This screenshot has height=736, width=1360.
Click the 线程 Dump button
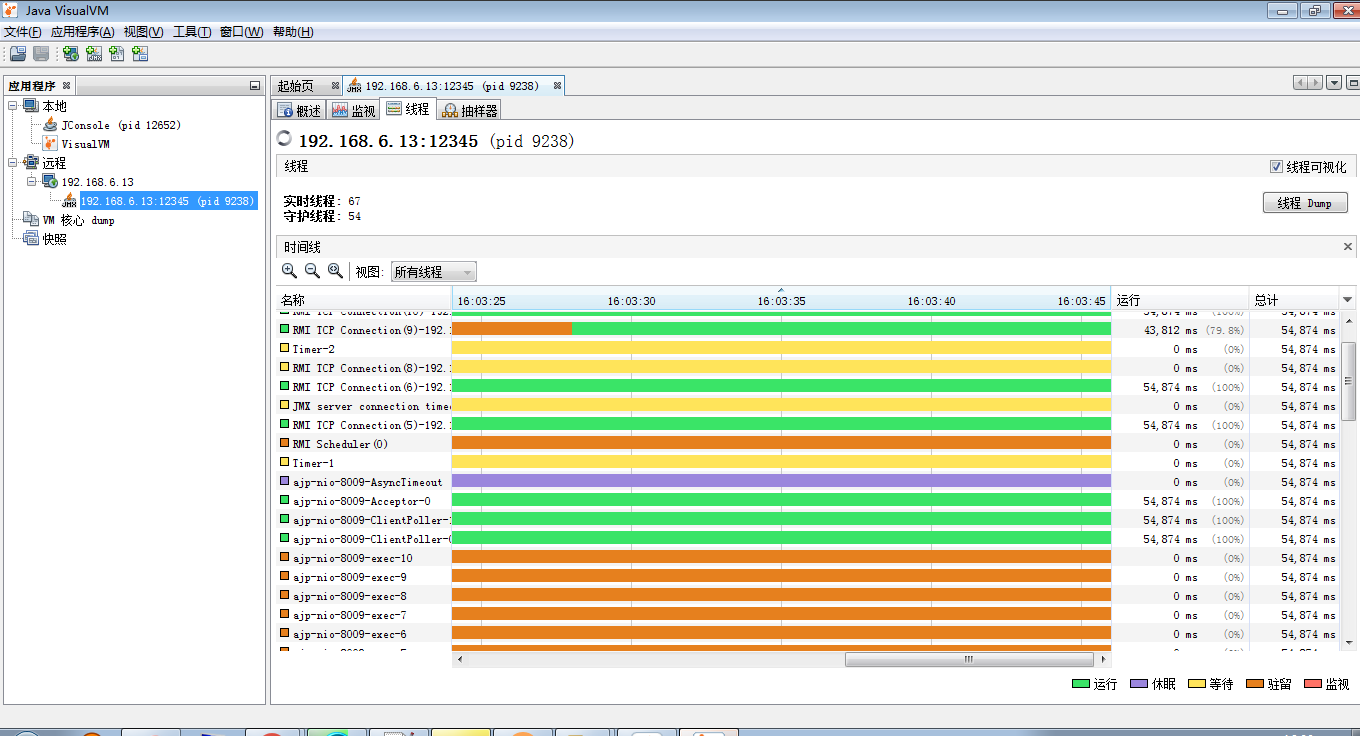coord(1305,203)
